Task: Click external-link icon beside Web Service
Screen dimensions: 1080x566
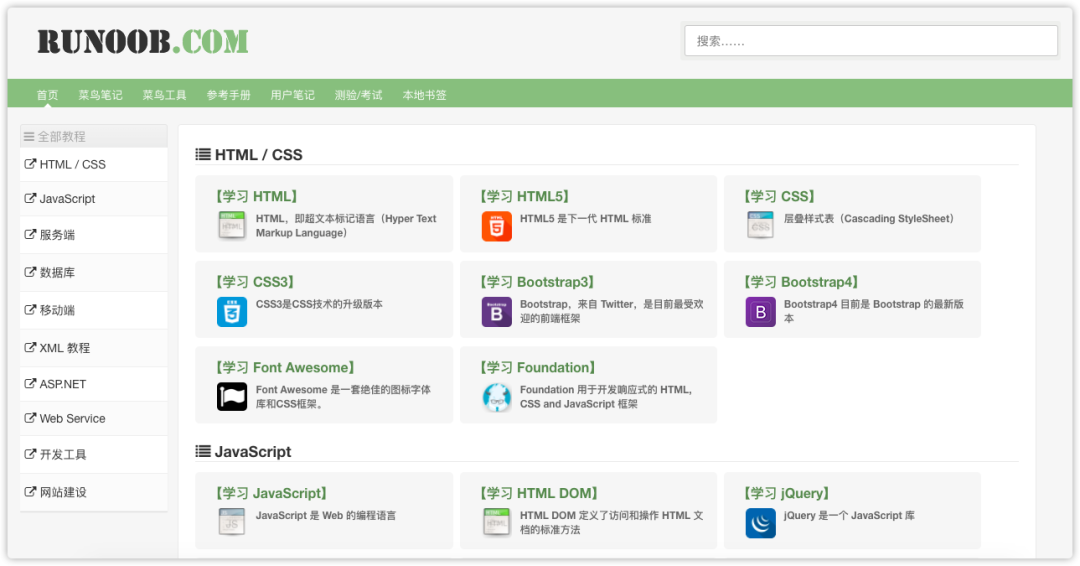Action: point(30,418)
